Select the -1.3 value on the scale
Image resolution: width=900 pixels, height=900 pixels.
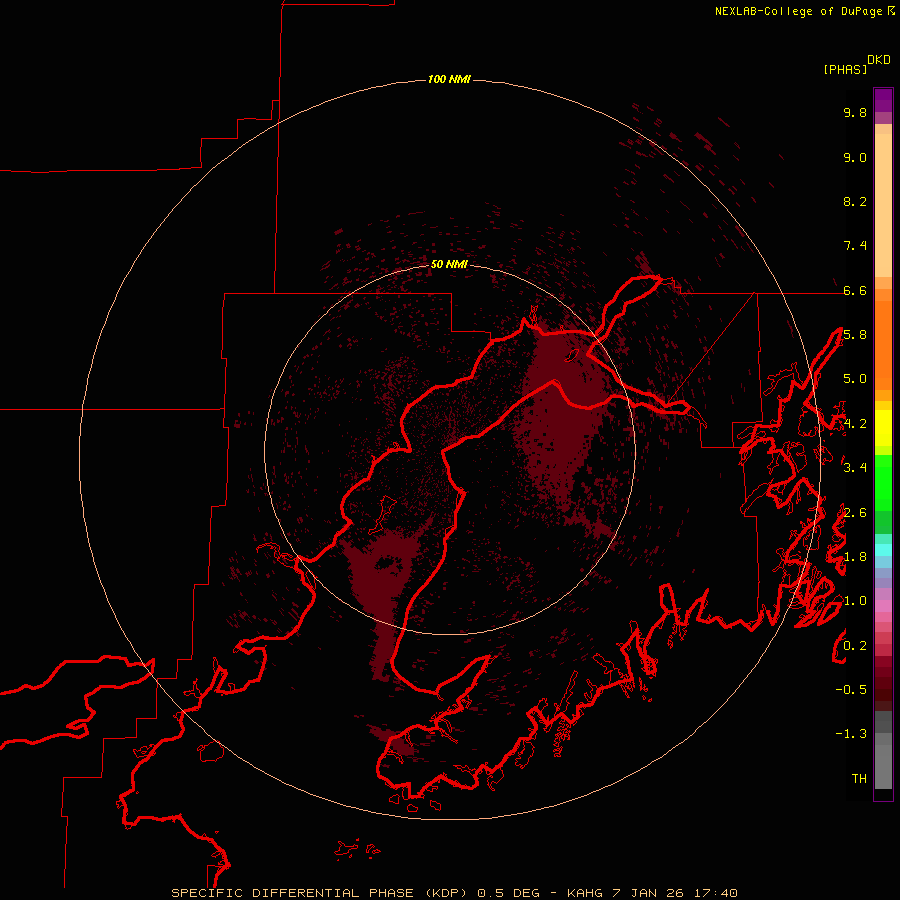(851, 734)
